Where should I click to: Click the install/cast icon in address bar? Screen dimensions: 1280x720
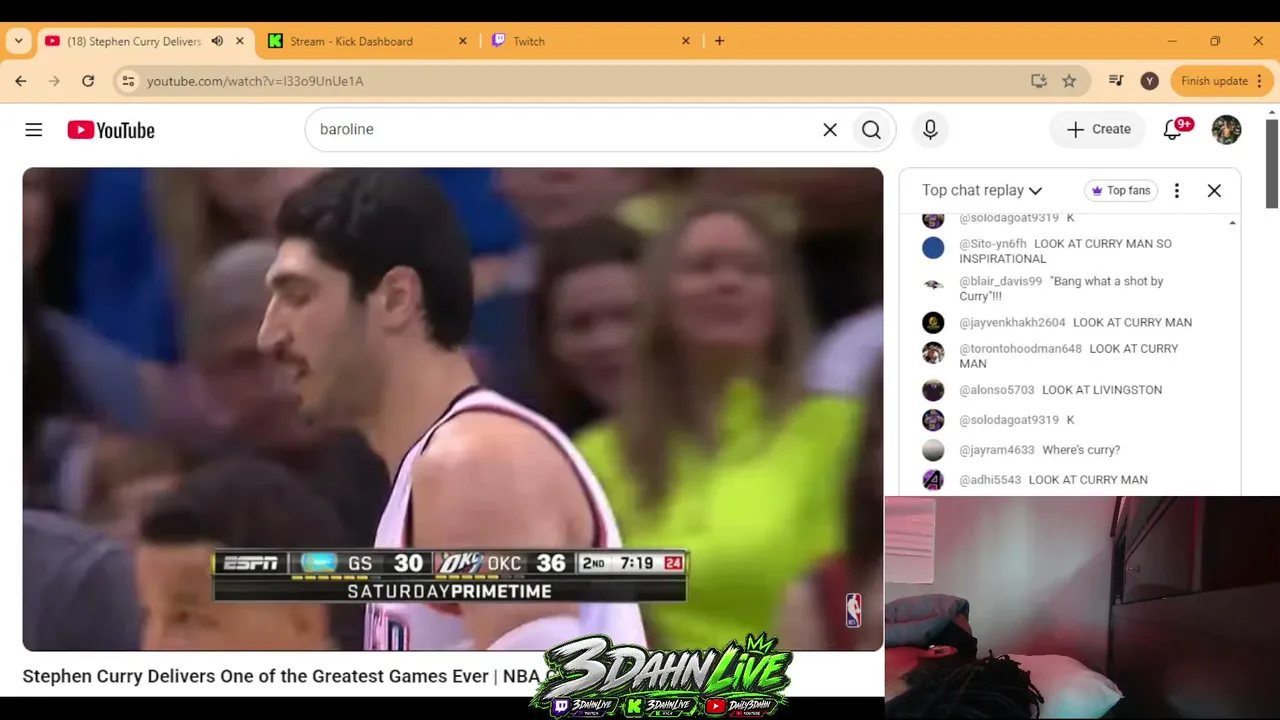pos(1039,81)
